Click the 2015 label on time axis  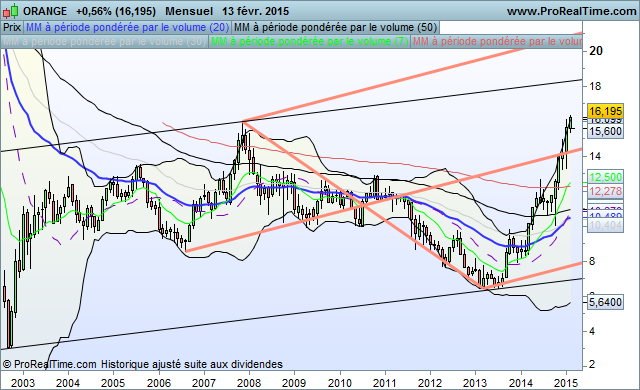(566, 383)
